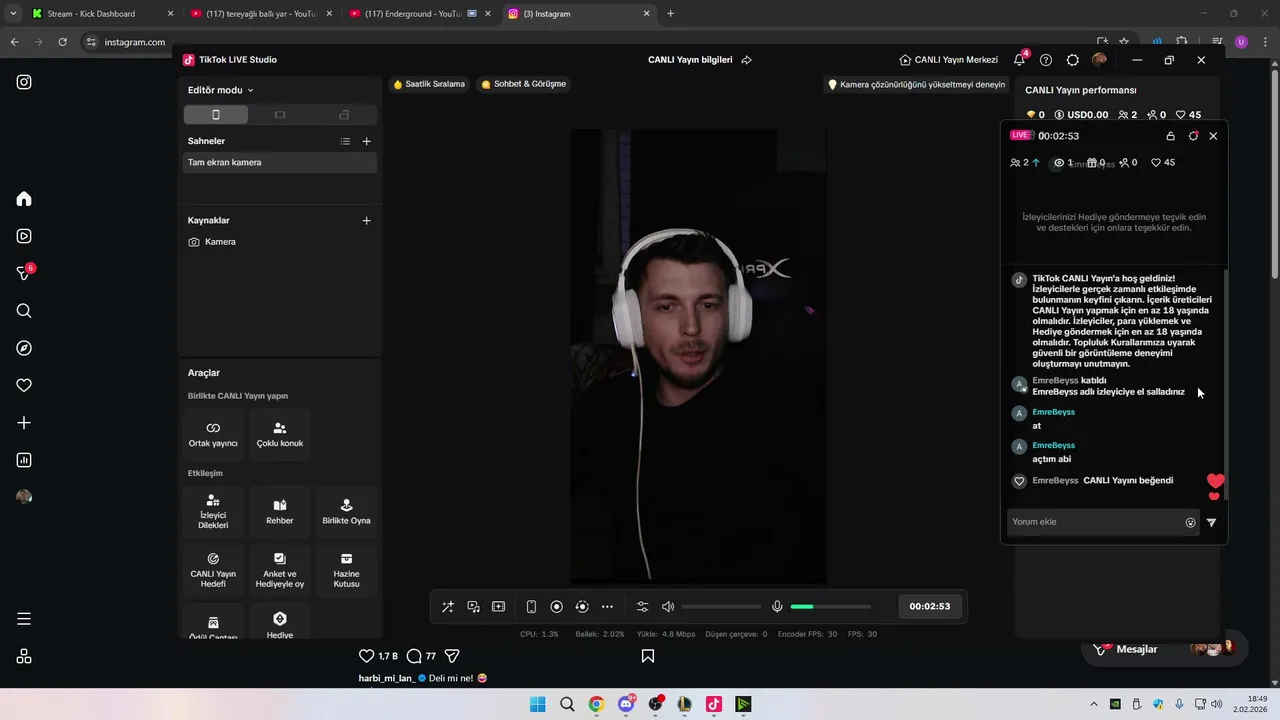Switch to tereyağlı ballı yar YouTube tab

(260, 14)
